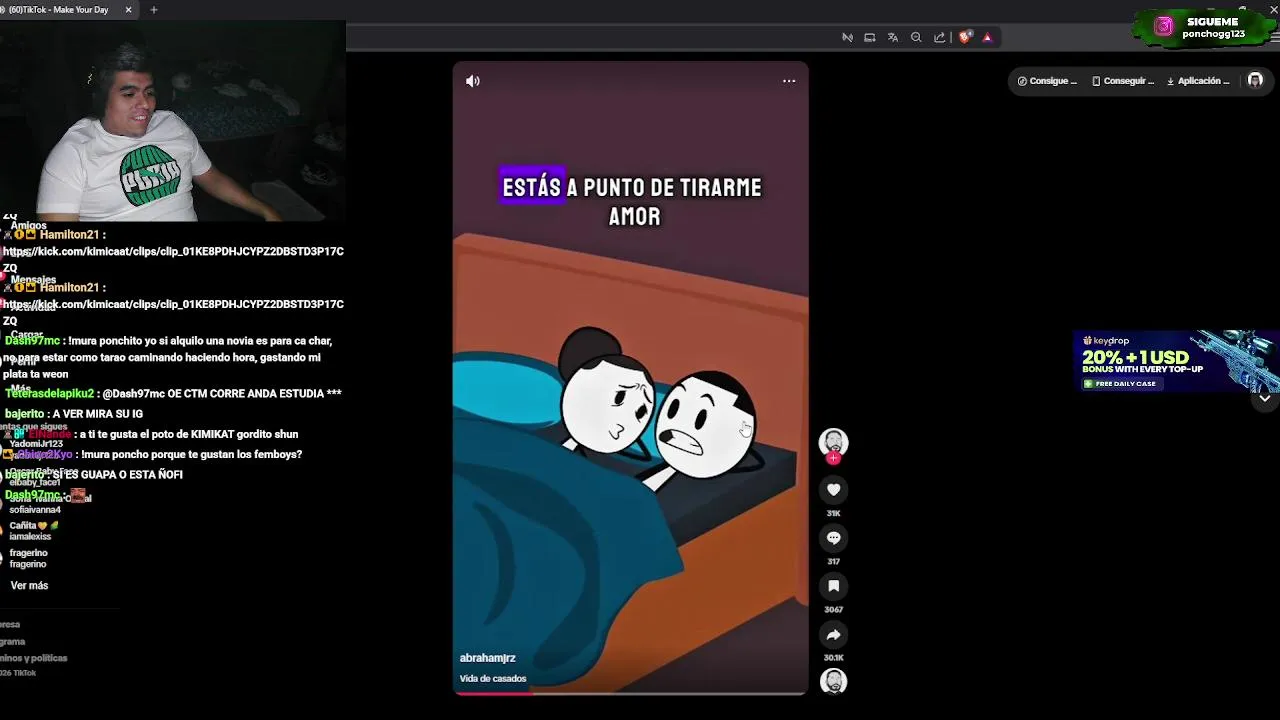This screenshot has height=720, width=1280.
Task: Click the translate page icon
Action: pos(893,37)
